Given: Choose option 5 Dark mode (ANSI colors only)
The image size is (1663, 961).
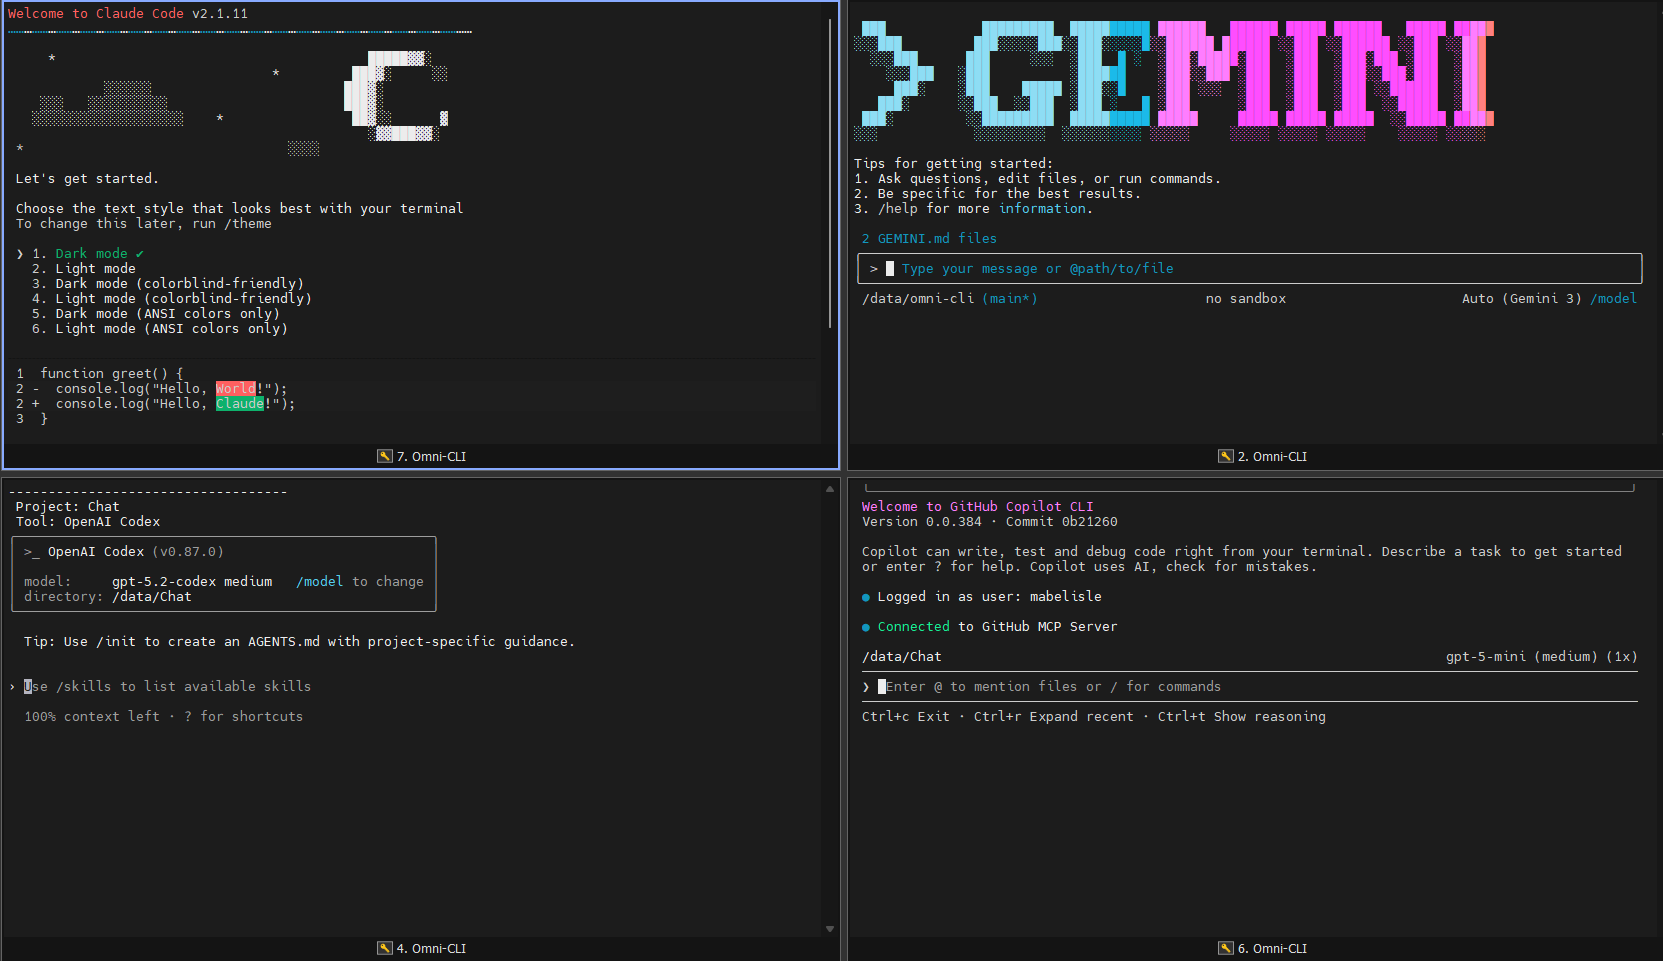Looking at the screenshot, I should 155,314.
